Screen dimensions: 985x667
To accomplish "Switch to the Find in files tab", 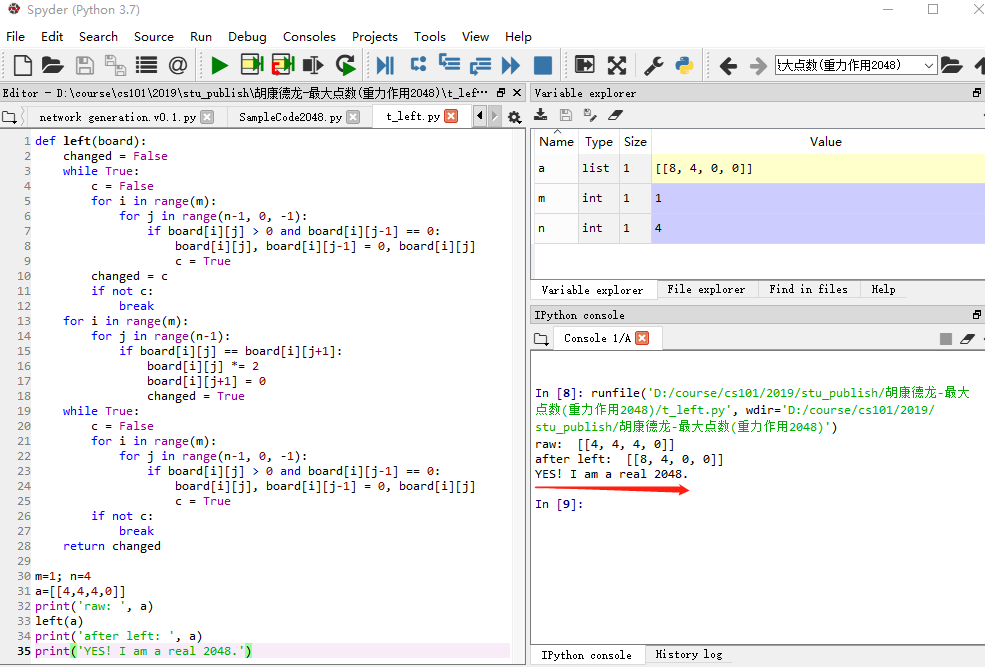I will (x=808, y=290).
